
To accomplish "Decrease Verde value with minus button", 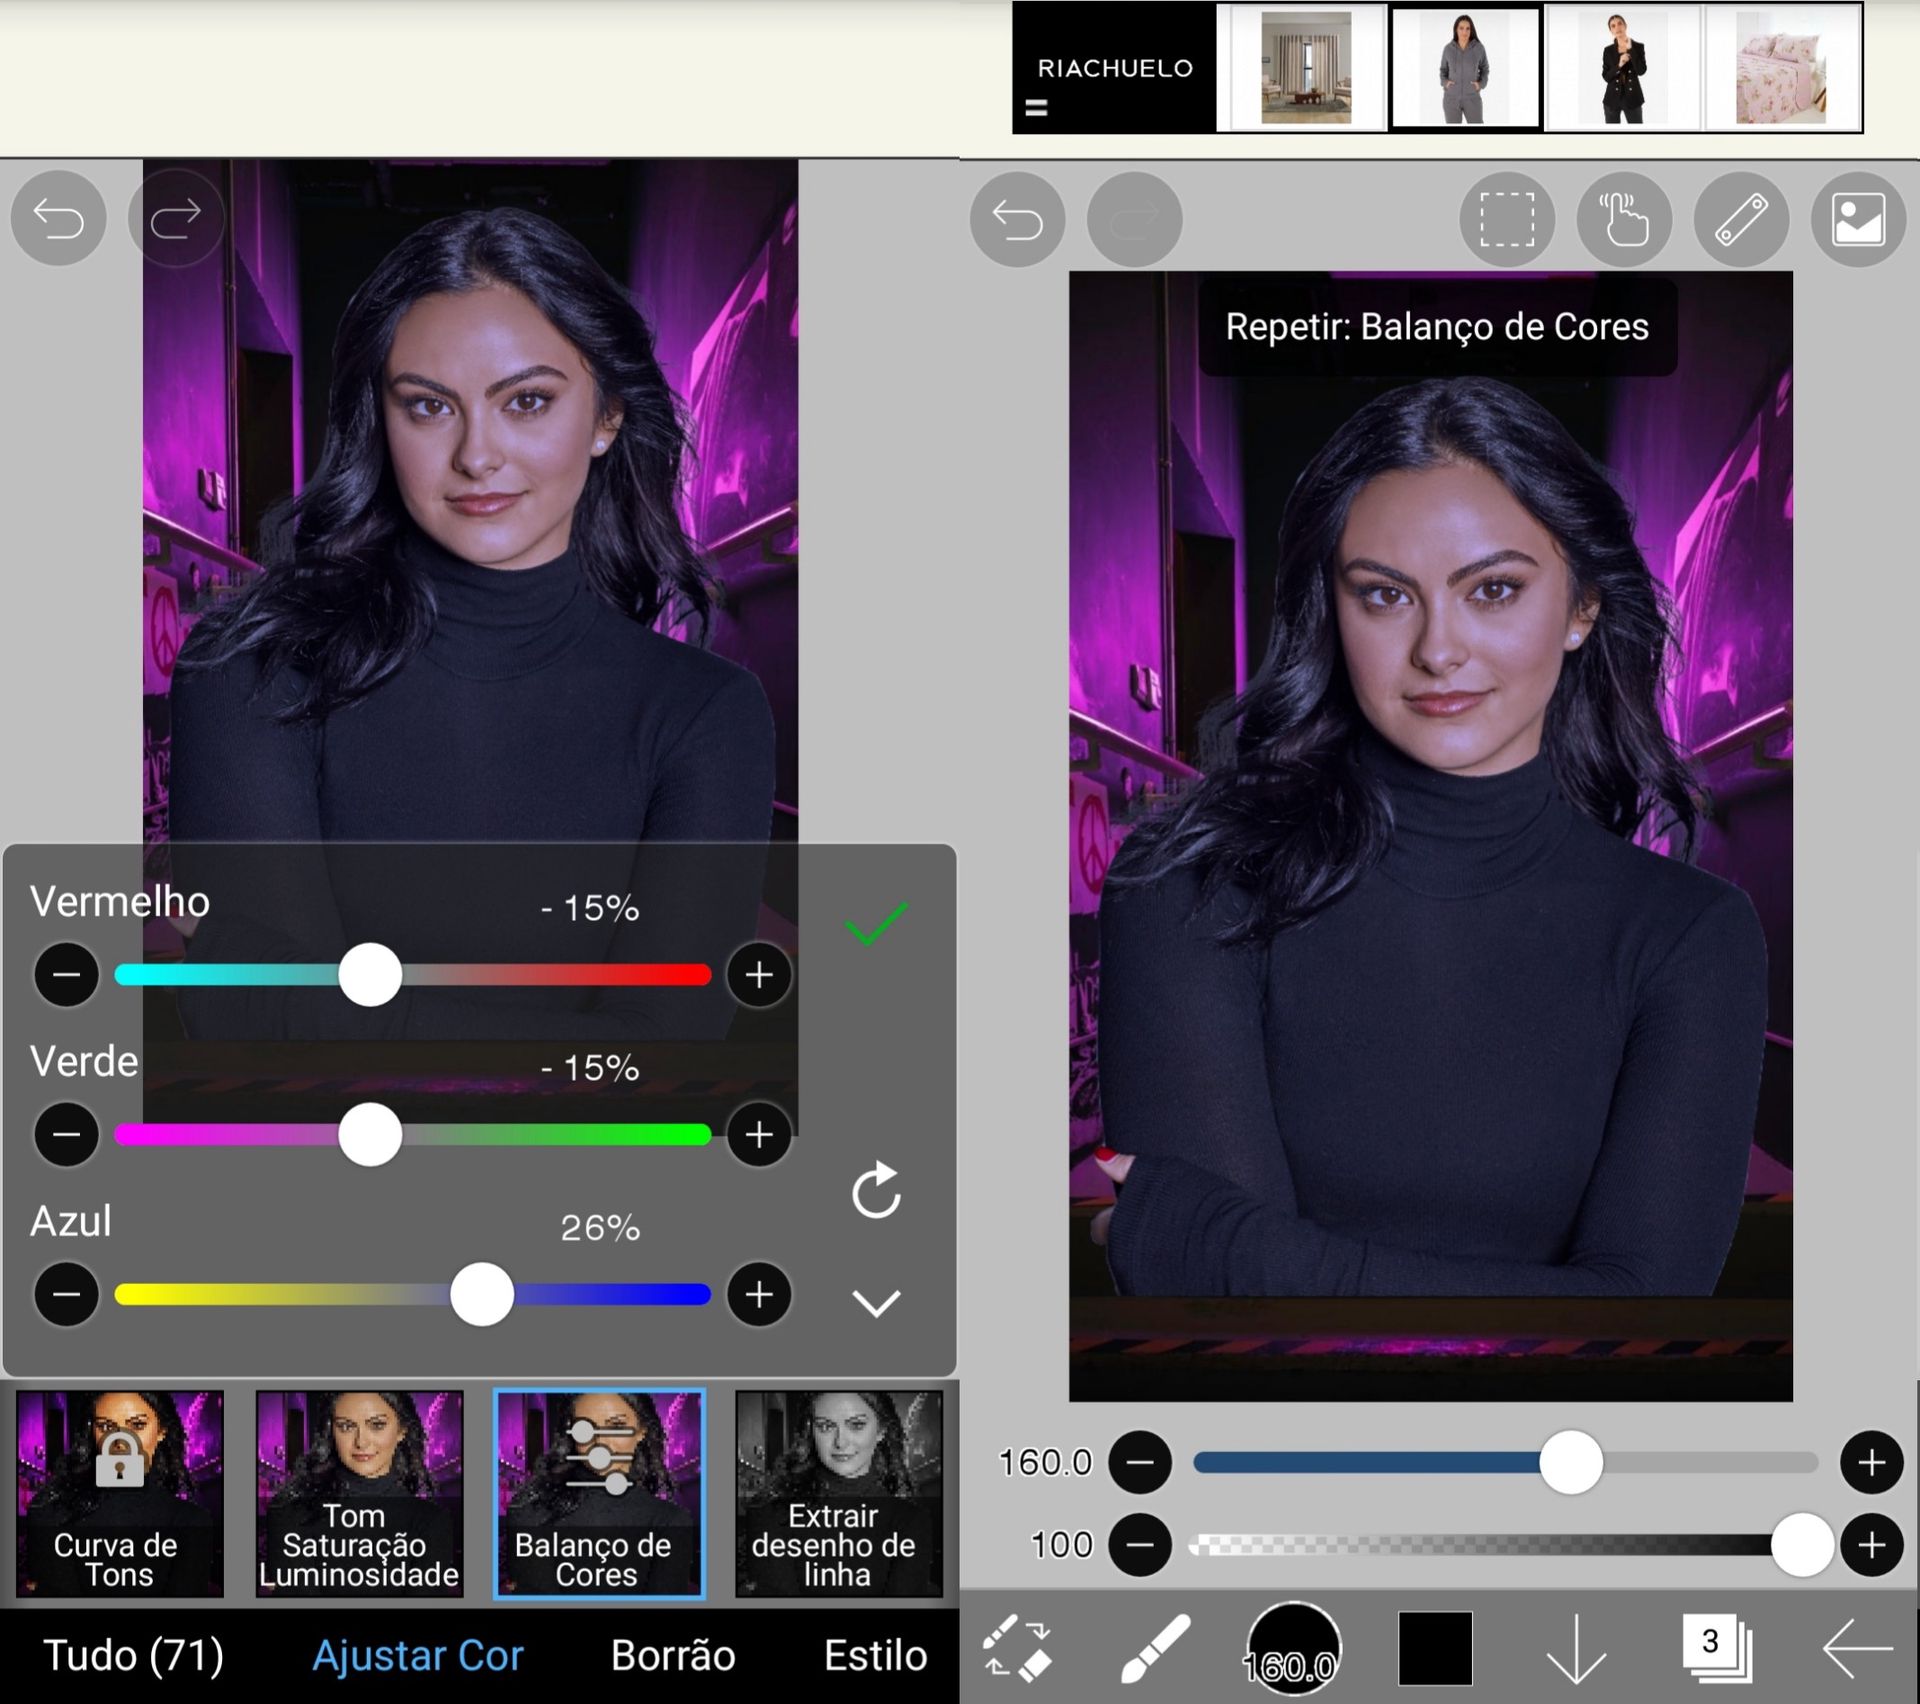I will pos(67,1134).
